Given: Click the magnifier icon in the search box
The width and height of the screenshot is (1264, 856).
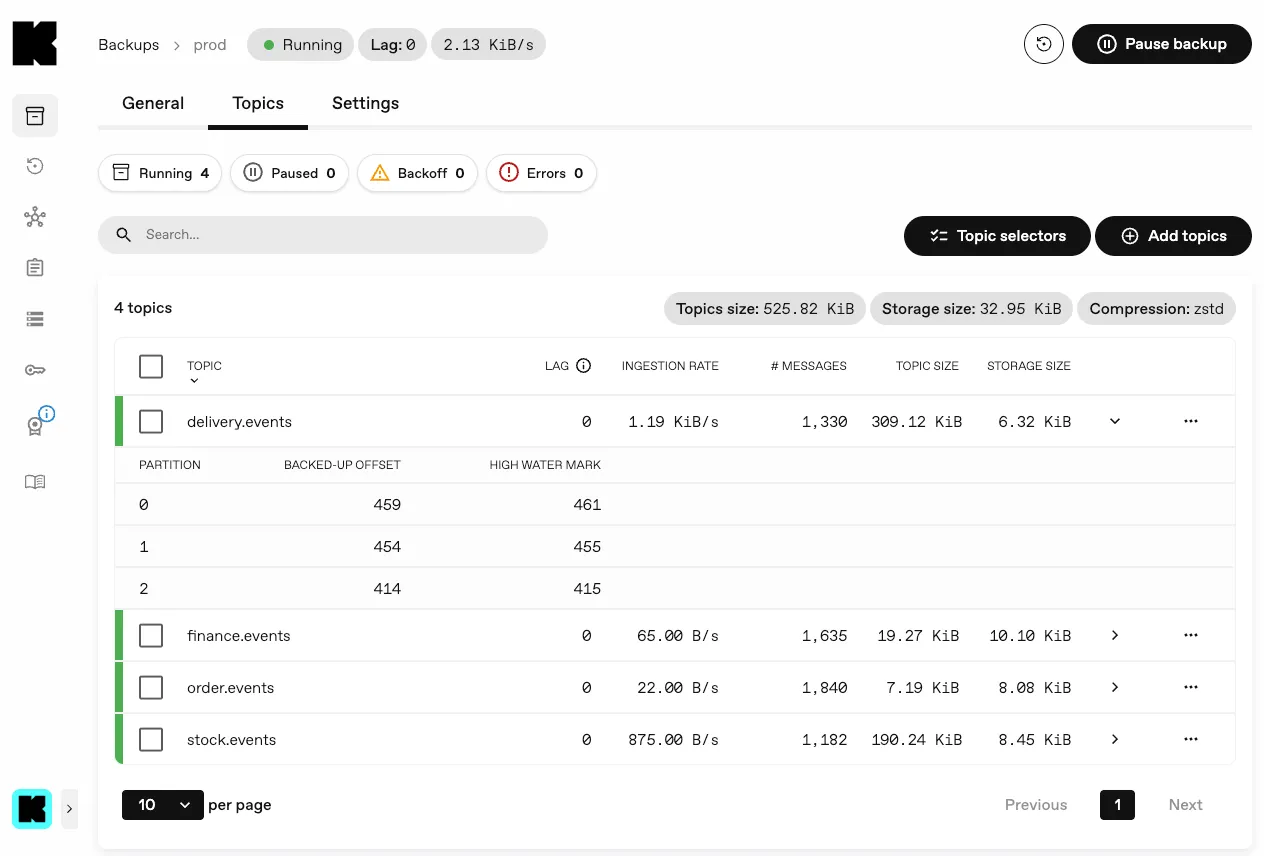Looking at the screenshot, I should coord(124,235).
